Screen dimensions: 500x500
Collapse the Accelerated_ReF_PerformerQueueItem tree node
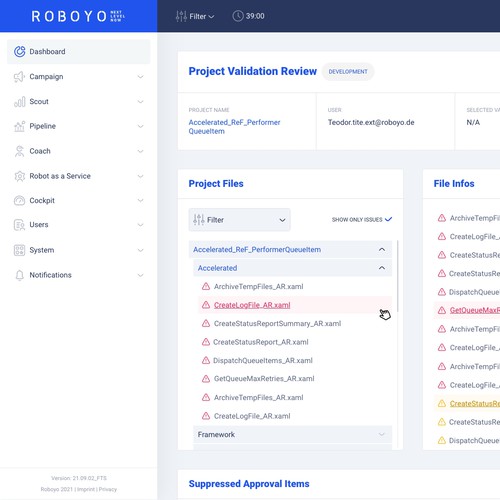click(x=382, y=249)
